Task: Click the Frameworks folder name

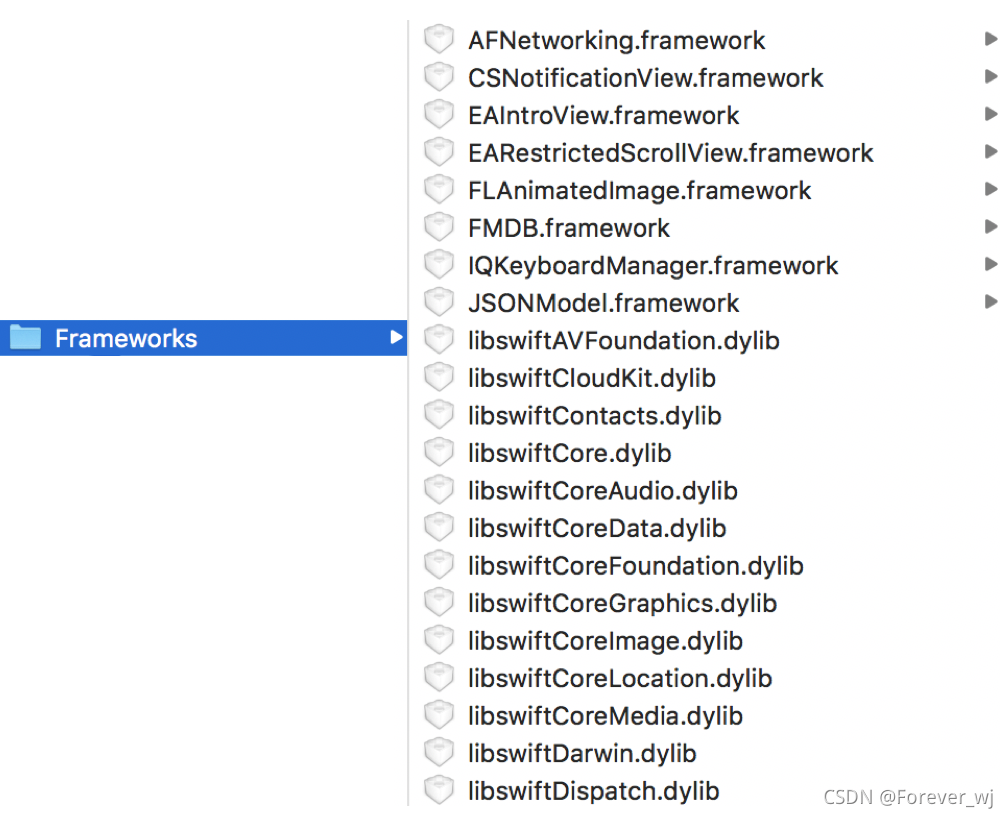Action: click(126, 338)
